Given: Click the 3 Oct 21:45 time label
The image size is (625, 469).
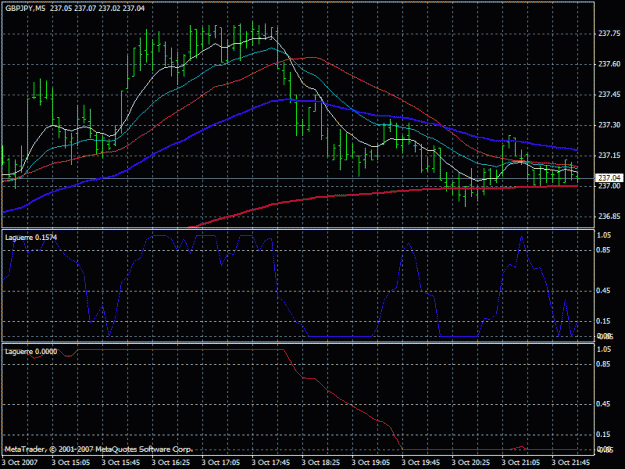Looking at the screenshot, I should (571, 463).
